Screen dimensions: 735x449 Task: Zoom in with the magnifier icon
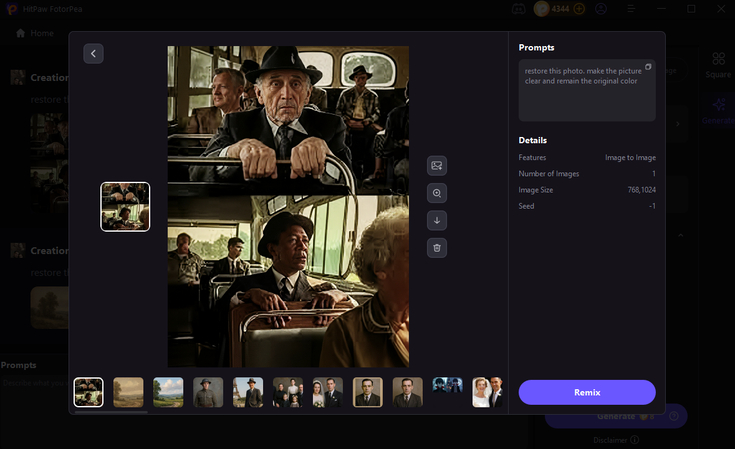pyautogui.click(x=437, y=193)
